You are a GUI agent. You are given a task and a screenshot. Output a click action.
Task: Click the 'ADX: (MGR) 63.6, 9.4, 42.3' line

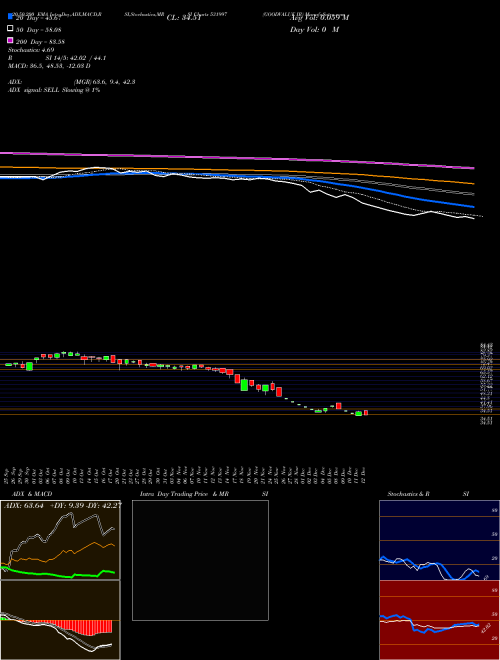(x=72, y=82)
